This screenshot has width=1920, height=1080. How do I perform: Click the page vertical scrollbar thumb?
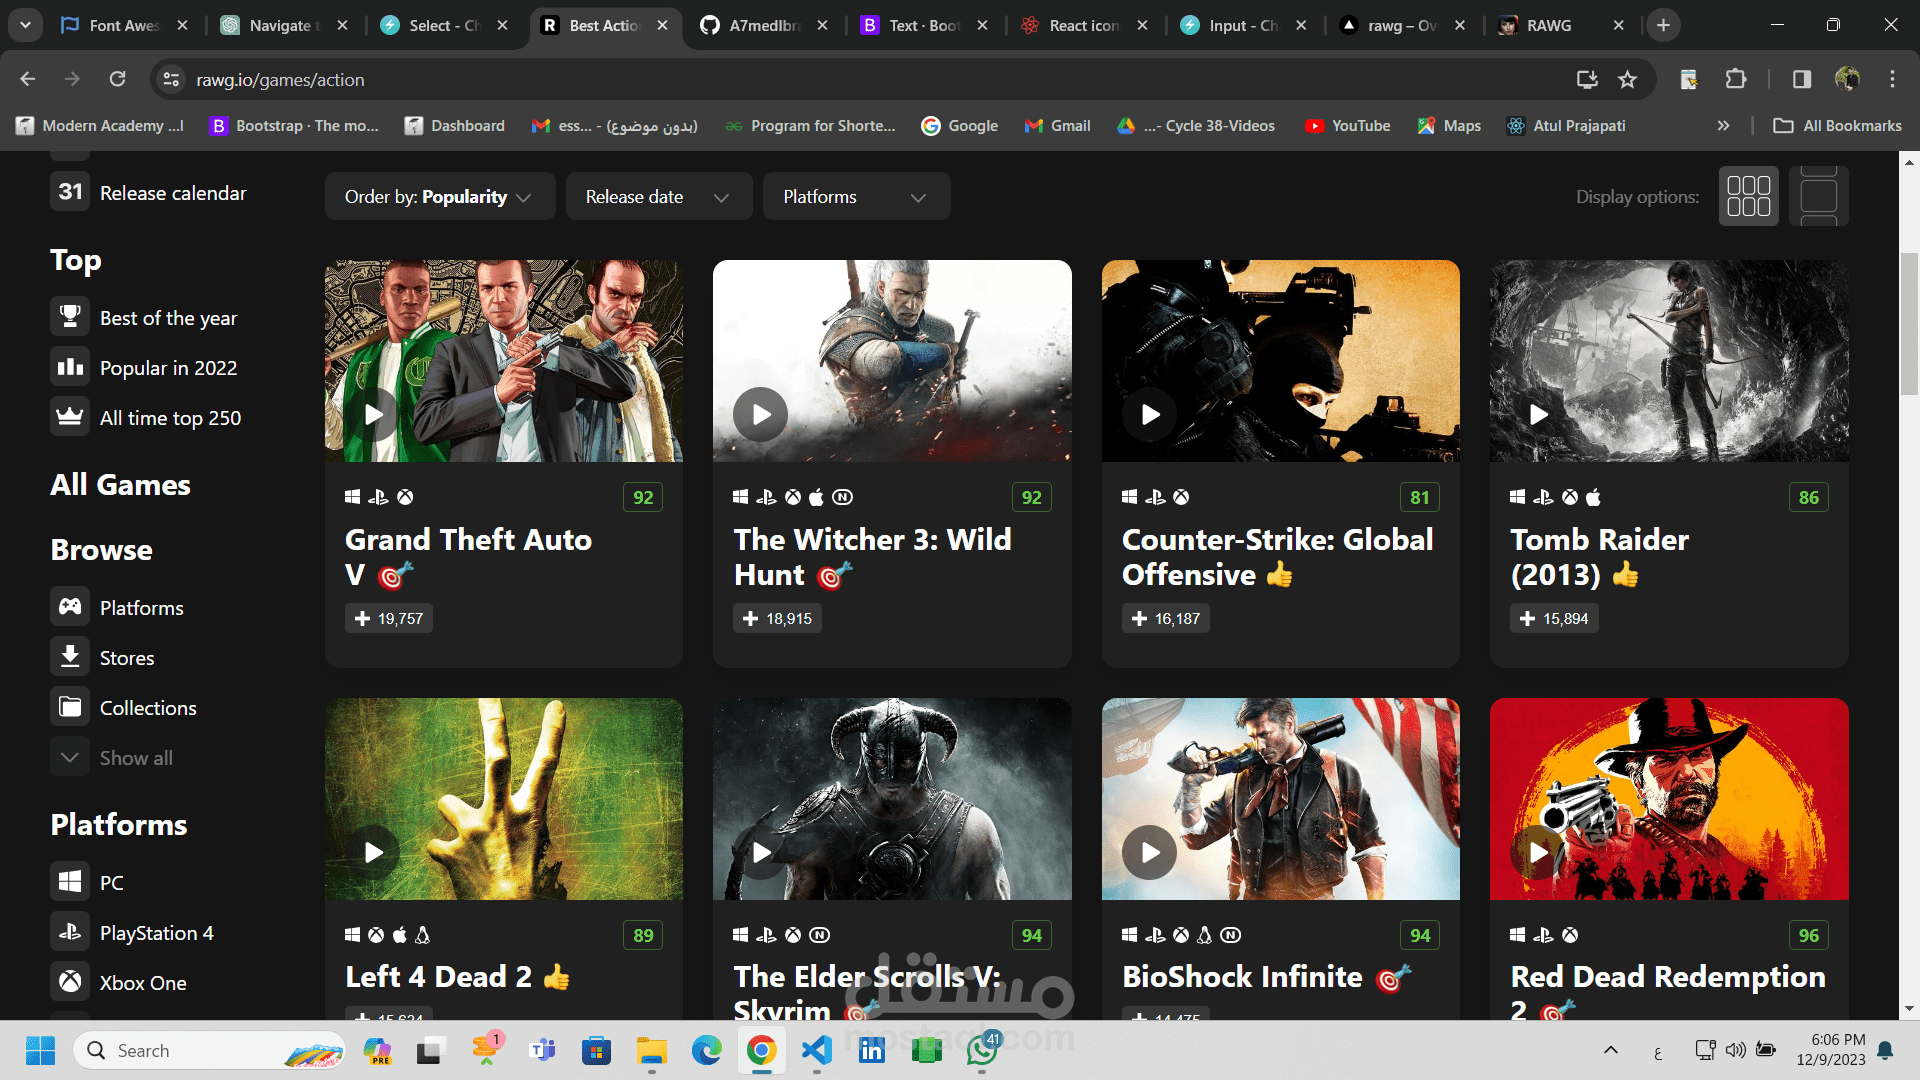[1909, 324]
